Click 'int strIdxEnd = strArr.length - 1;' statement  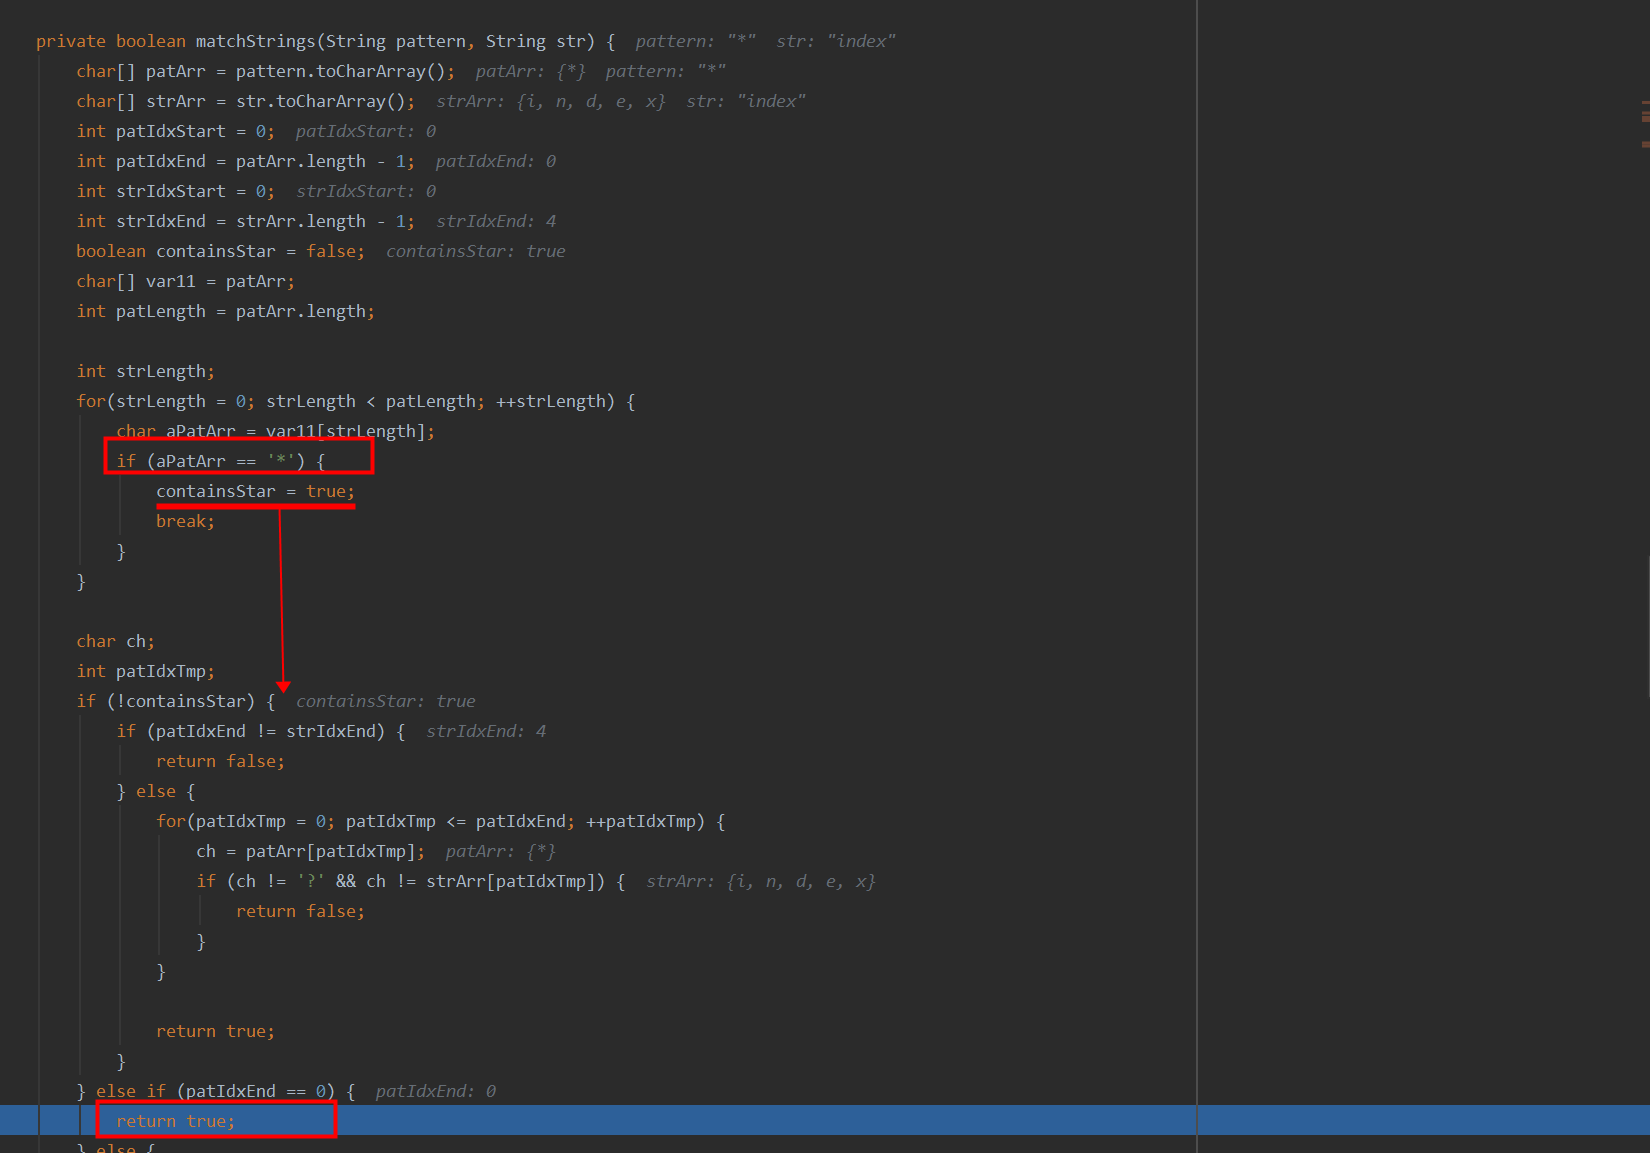[245, 221]
